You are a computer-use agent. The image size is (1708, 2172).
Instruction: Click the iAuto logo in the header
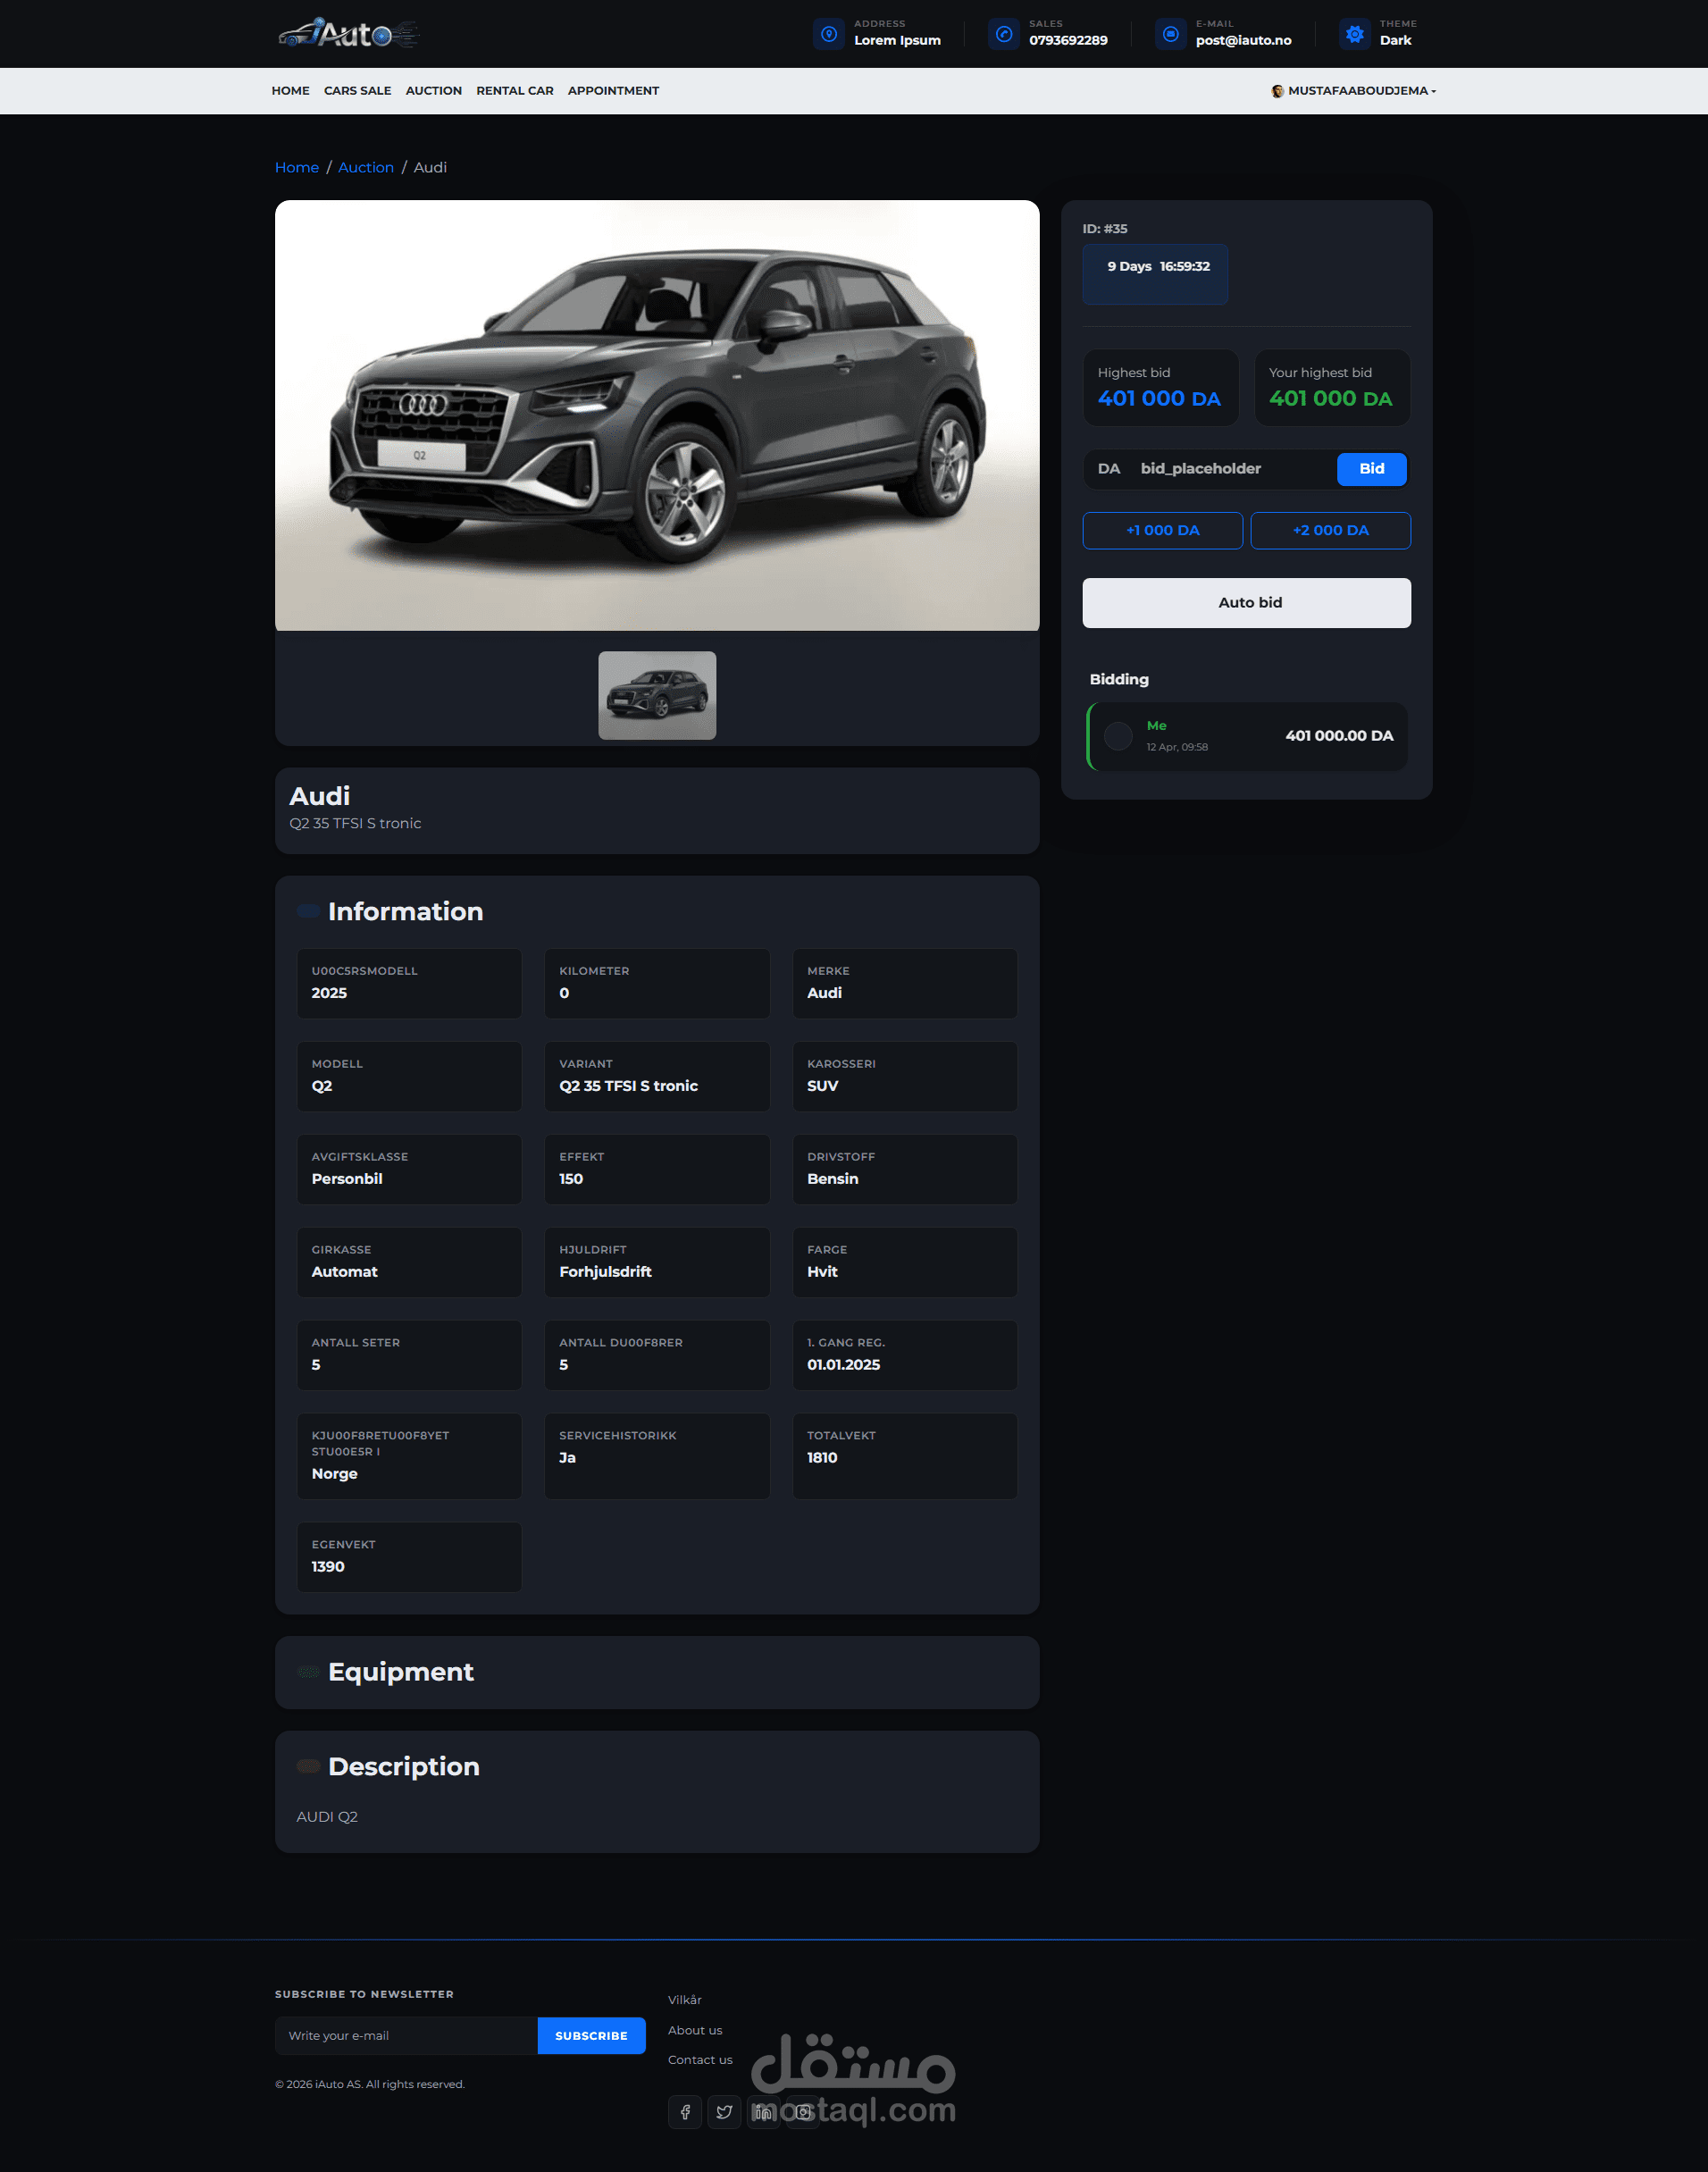coord(348,33)
